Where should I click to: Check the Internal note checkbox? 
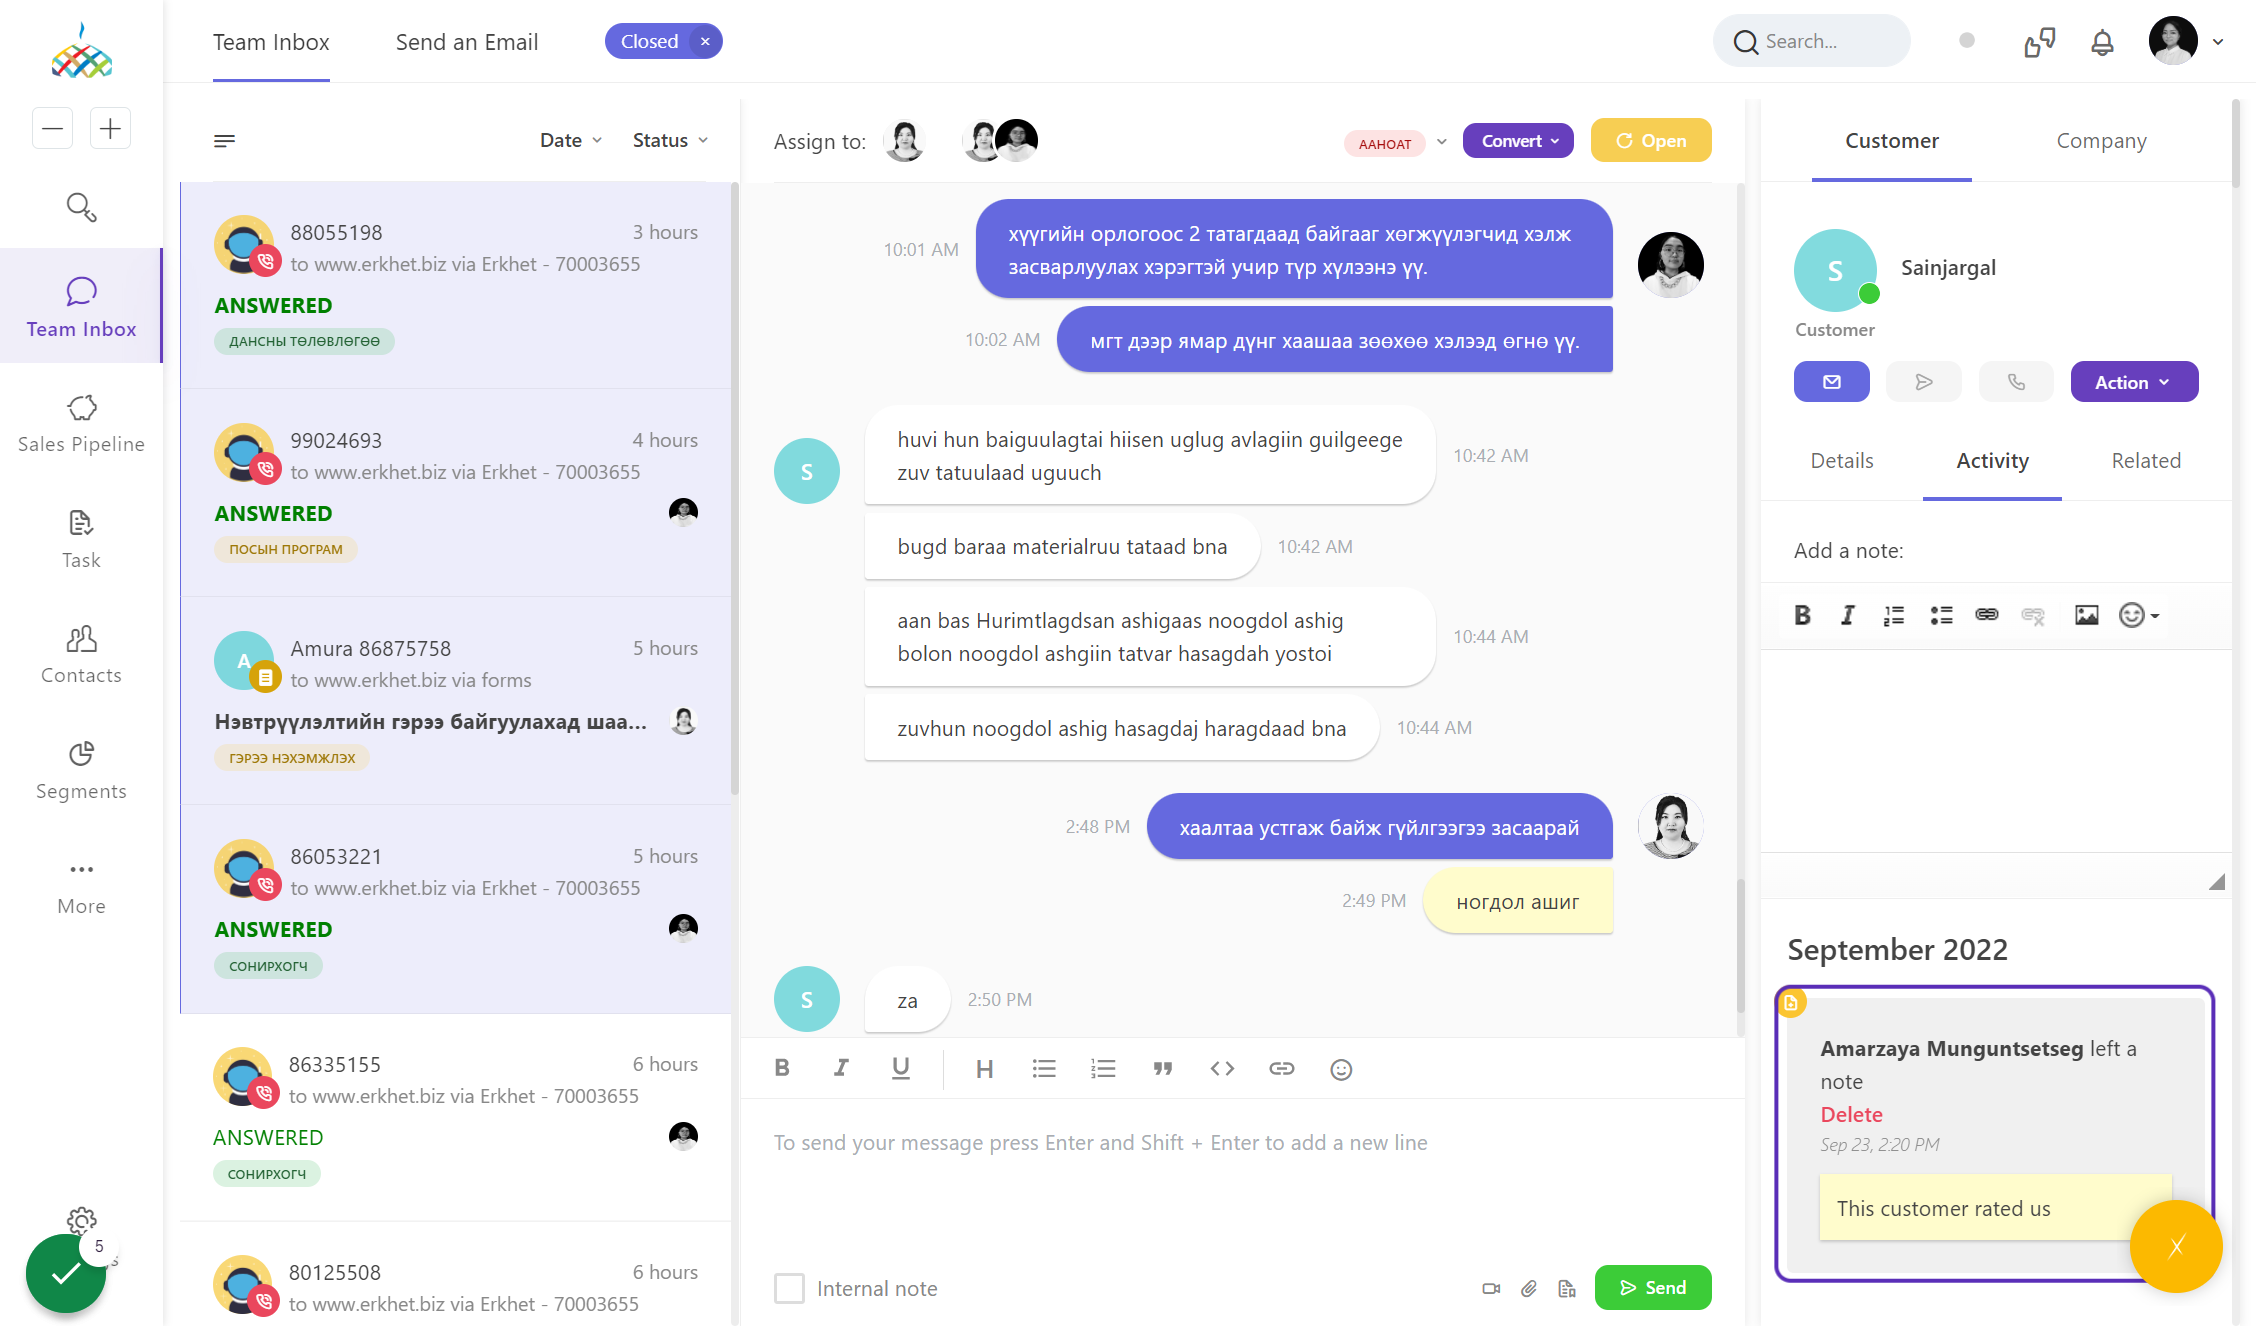point(789,1288)
